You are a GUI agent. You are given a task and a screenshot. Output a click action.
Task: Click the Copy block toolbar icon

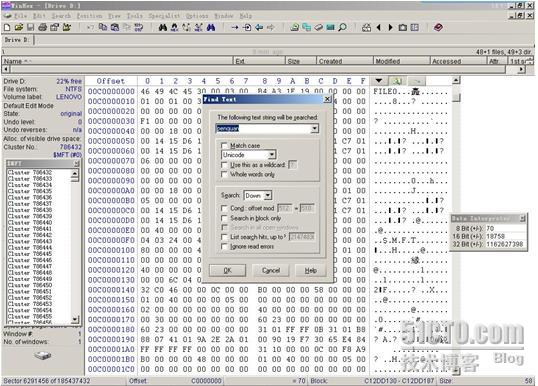[x=103, y=27]
